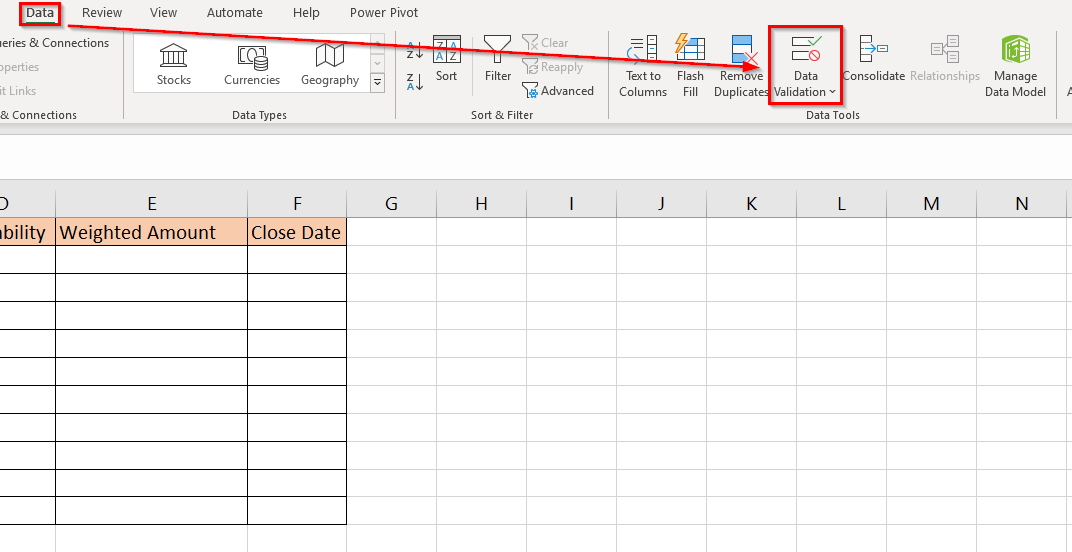
Task: Select the Currencies data type
Action: 252,64
